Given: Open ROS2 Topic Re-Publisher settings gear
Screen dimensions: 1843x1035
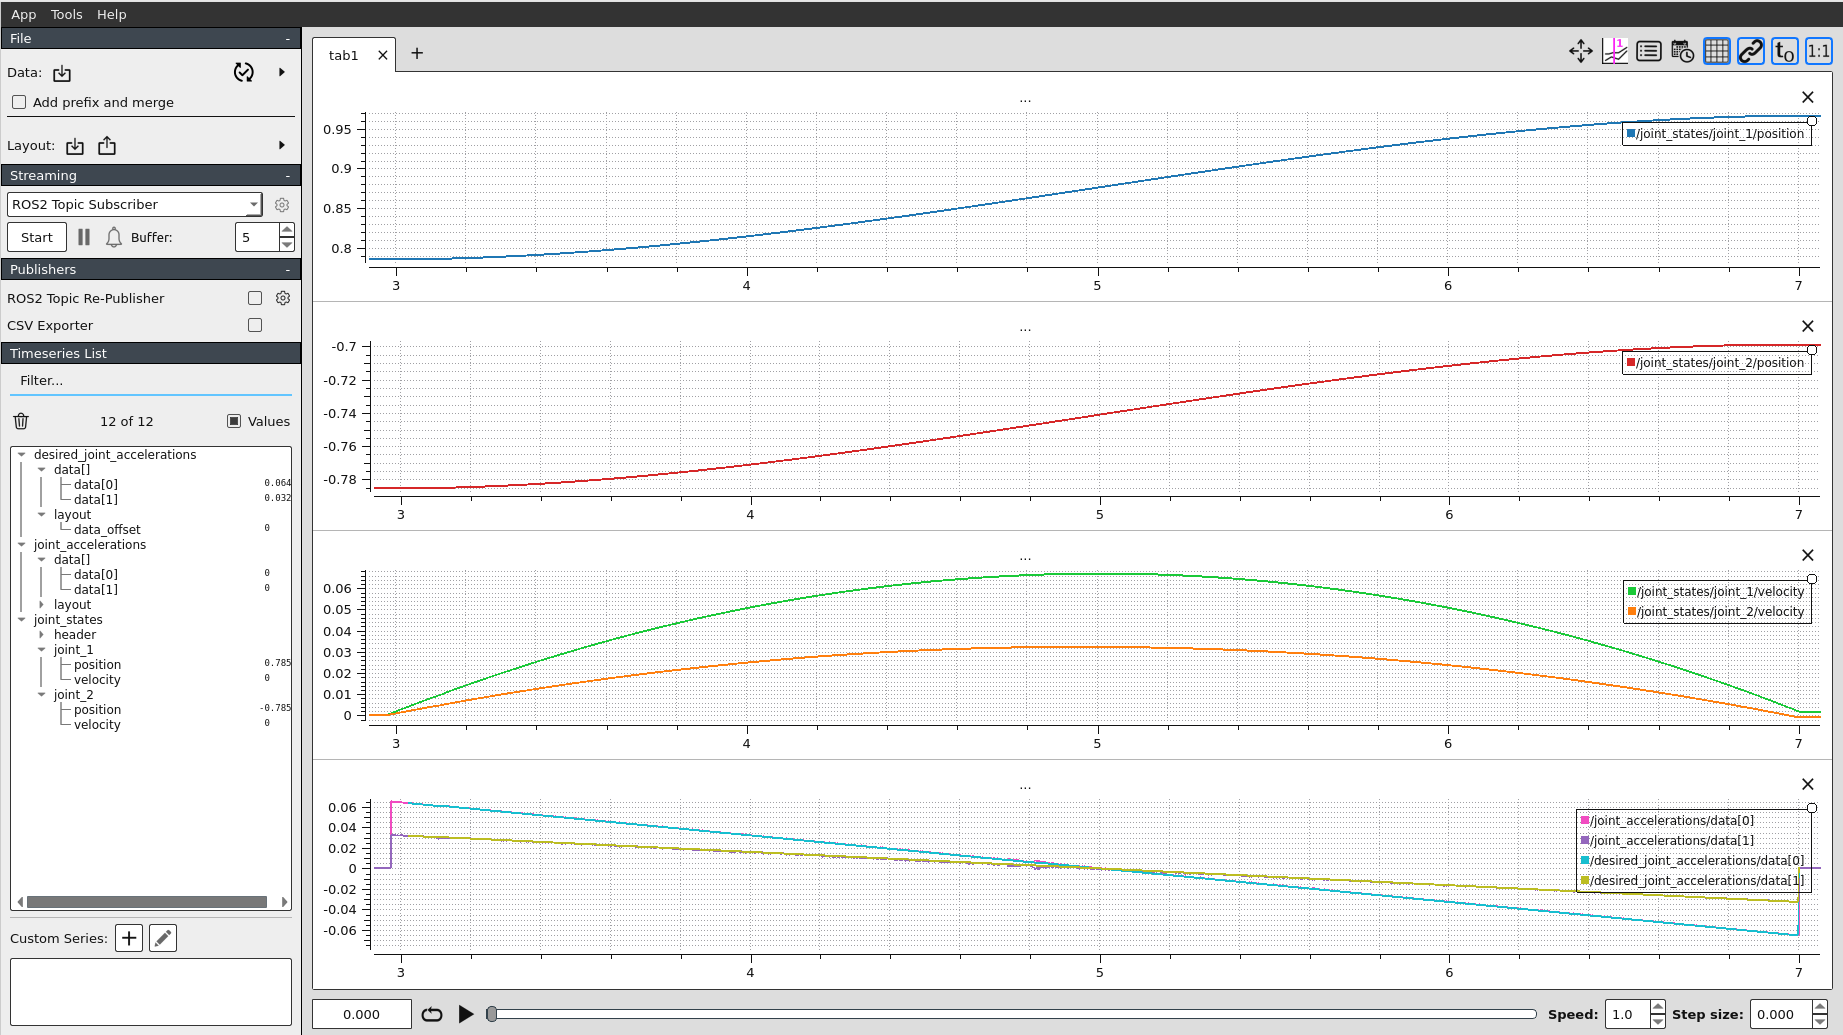Looking at the screenshot, I should (x=283, y=298).
